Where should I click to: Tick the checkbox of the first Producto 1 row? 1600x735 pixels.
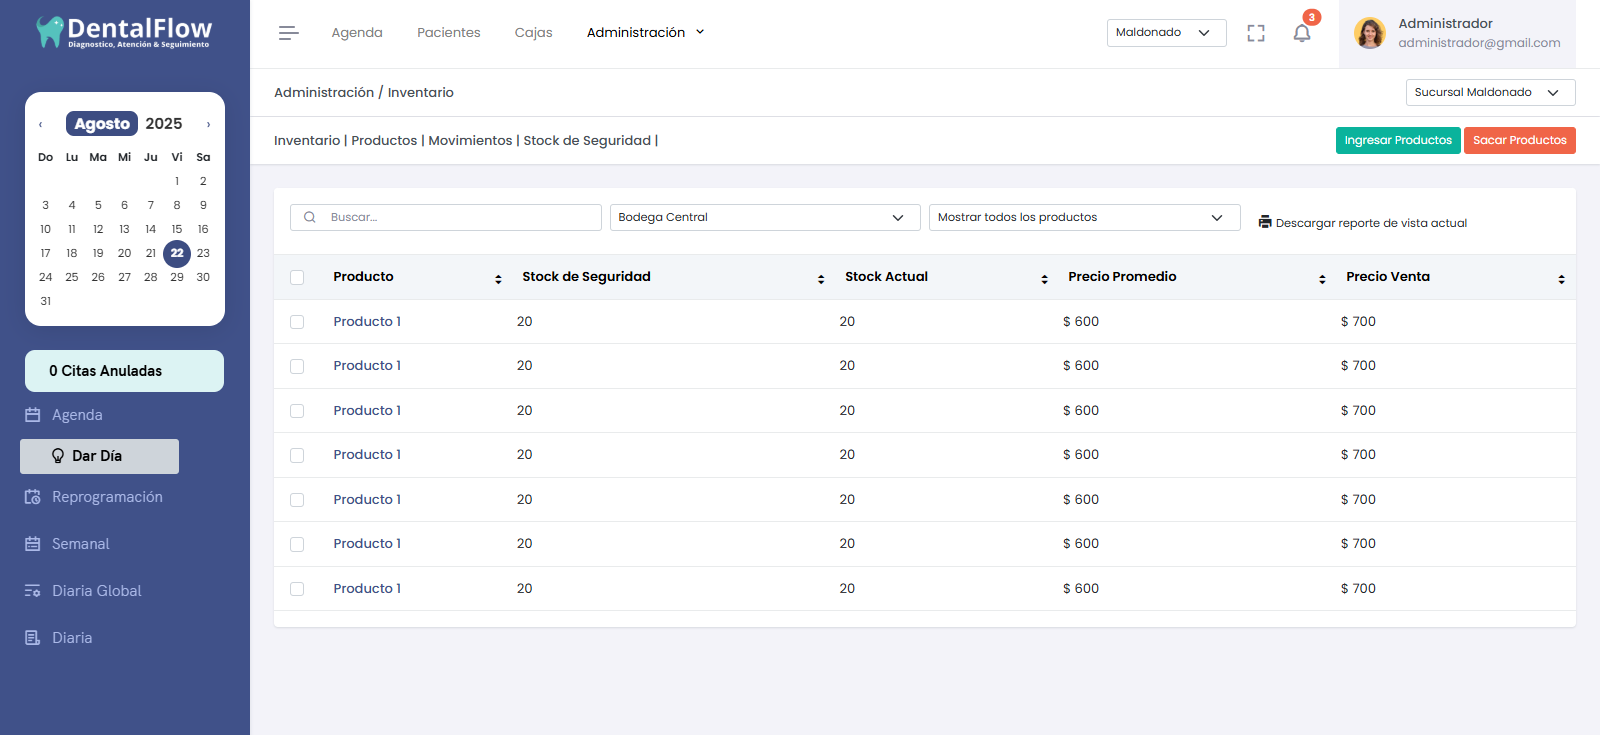pyautogui.click(x=297, y=322)
